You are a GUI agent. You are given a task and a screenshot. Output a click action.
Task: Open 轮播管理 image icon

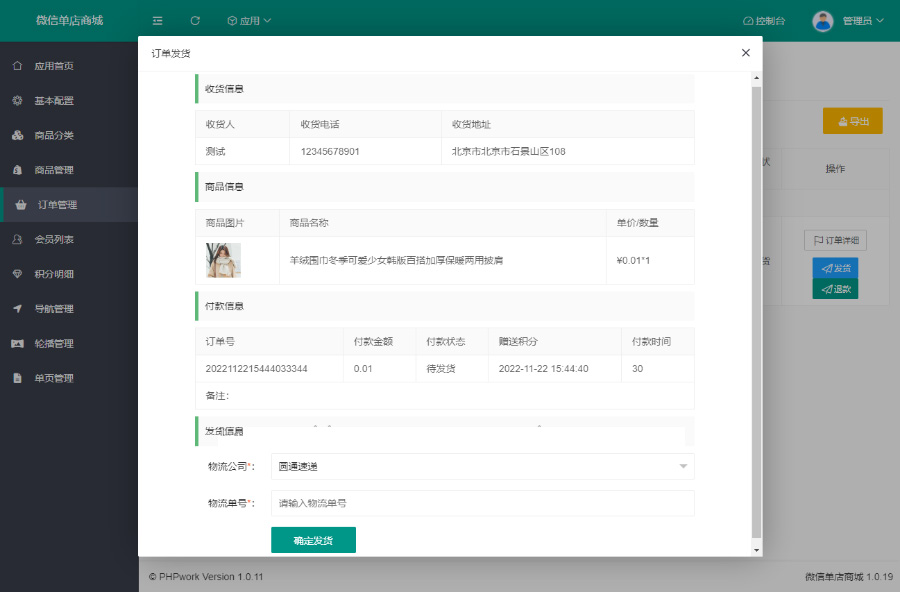point(17,344)
